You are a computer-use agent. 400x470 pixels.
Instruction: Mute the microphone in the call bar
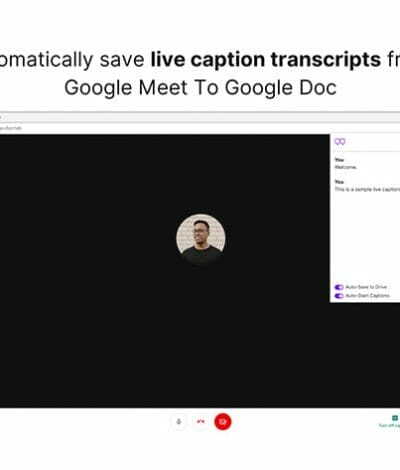pos(179,422)
